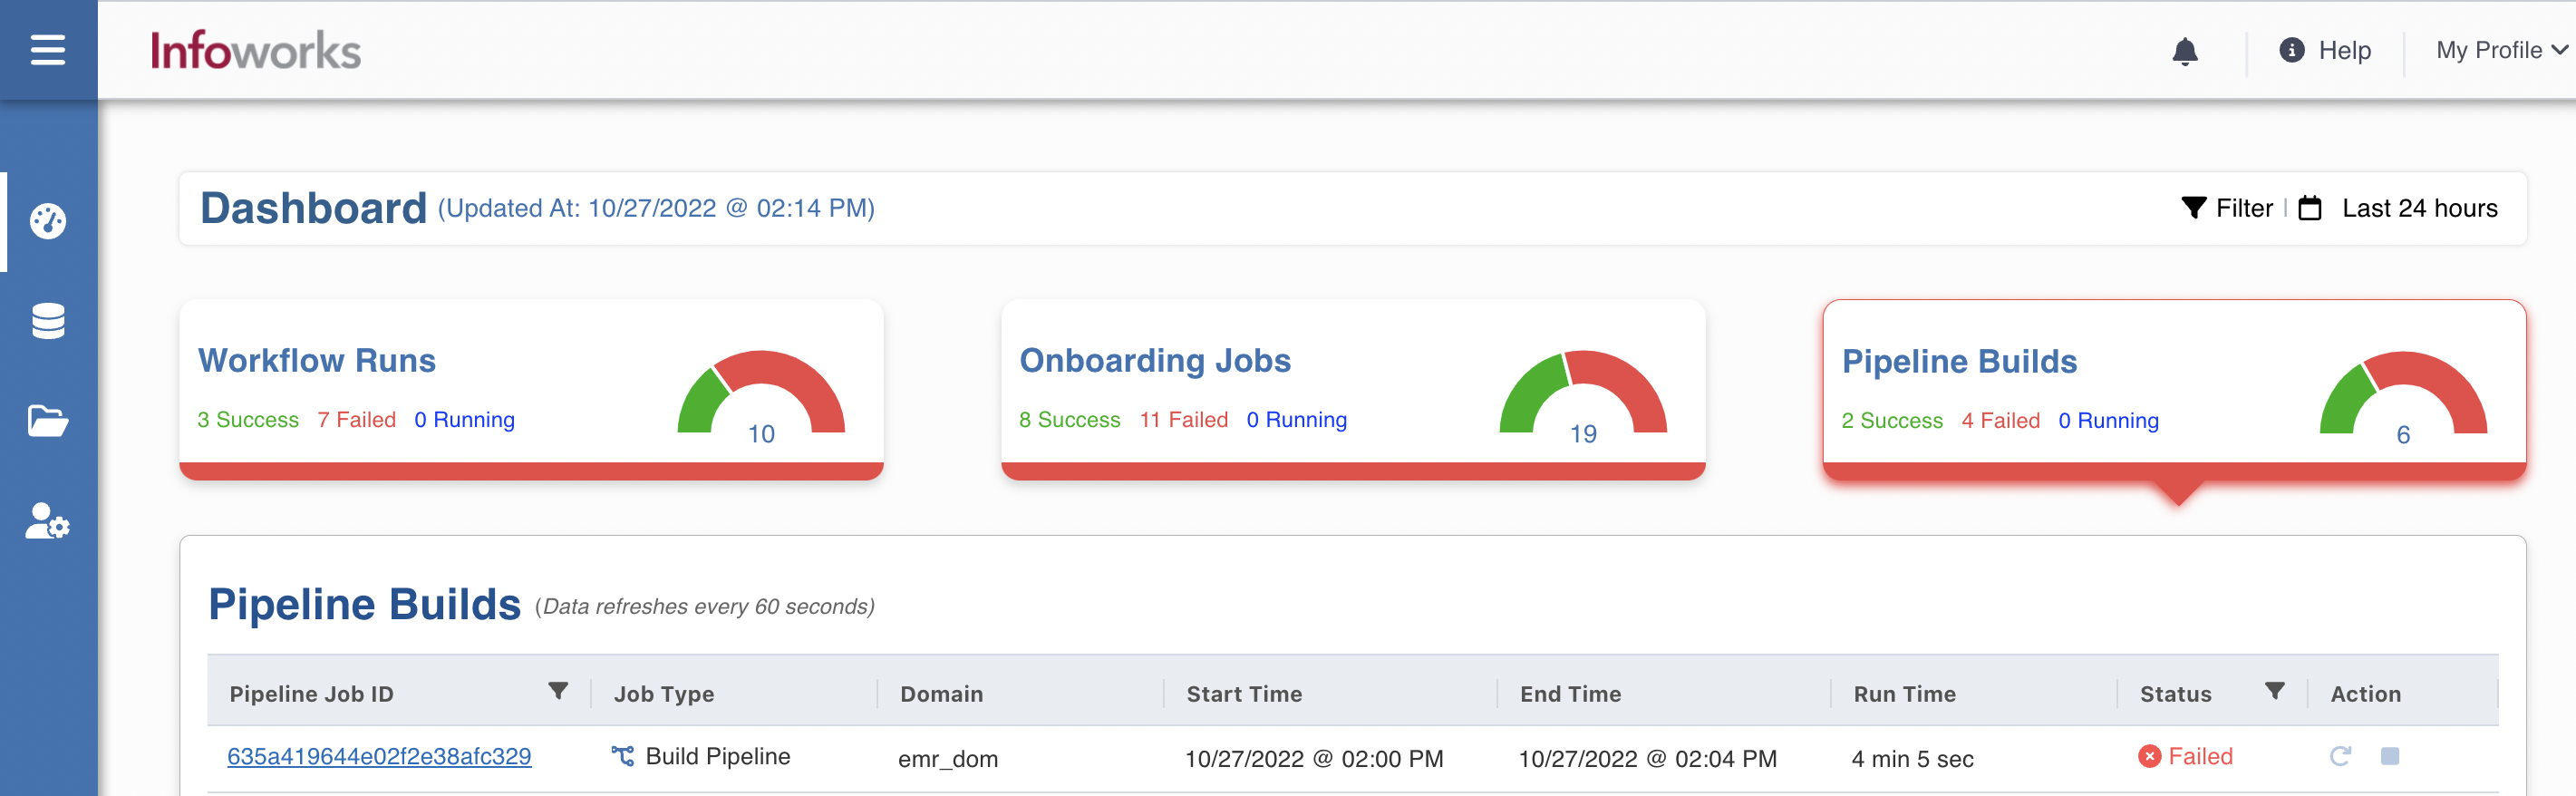Viewport: 2576px width, 796px height.
Task: Click 7 Failed in Workflow Runs
Action: (x=357, y=420)
